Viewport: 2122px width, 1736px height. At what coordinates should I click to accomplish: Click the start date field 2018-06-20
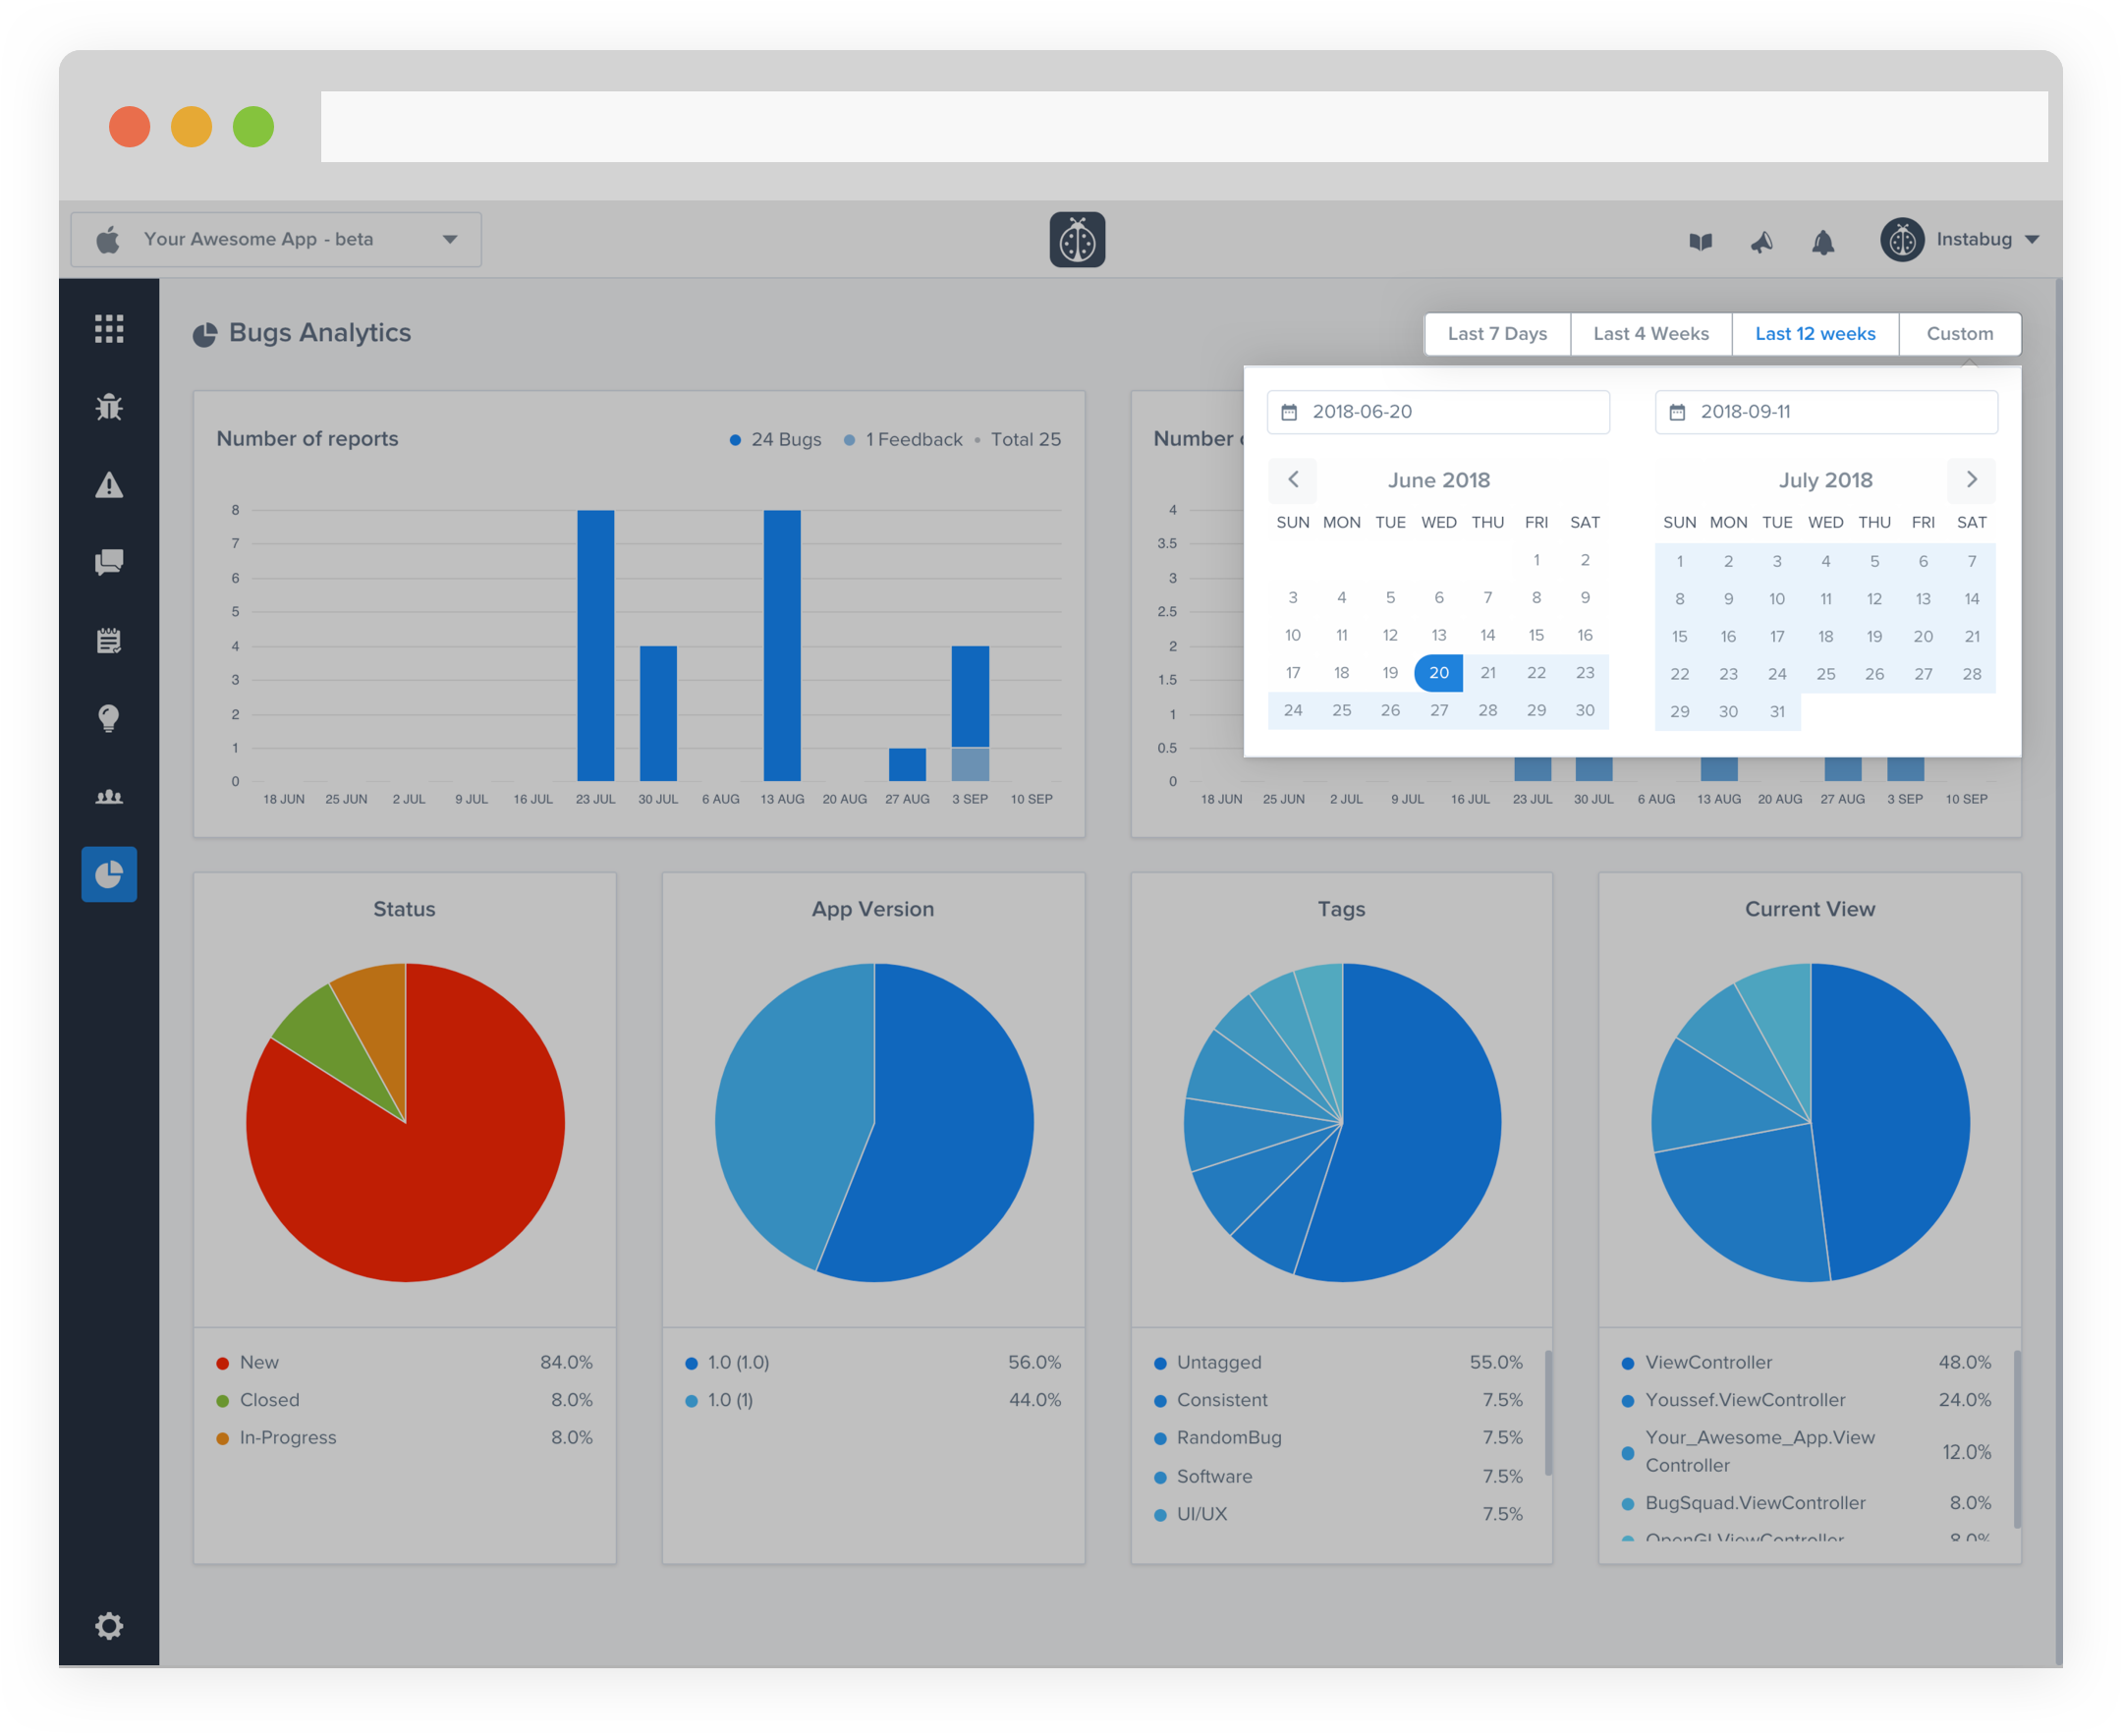point(1438,412)
